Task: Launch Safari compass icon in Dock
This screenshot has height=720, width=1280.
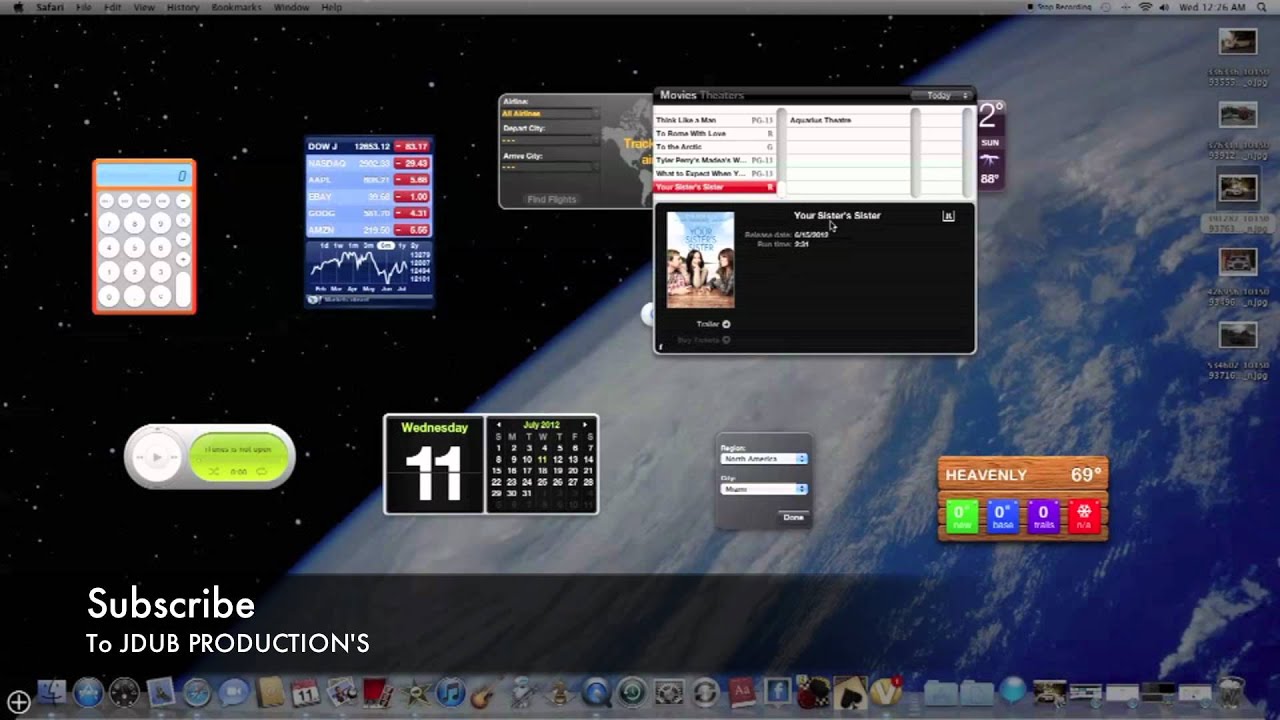Action: [197, 692]
